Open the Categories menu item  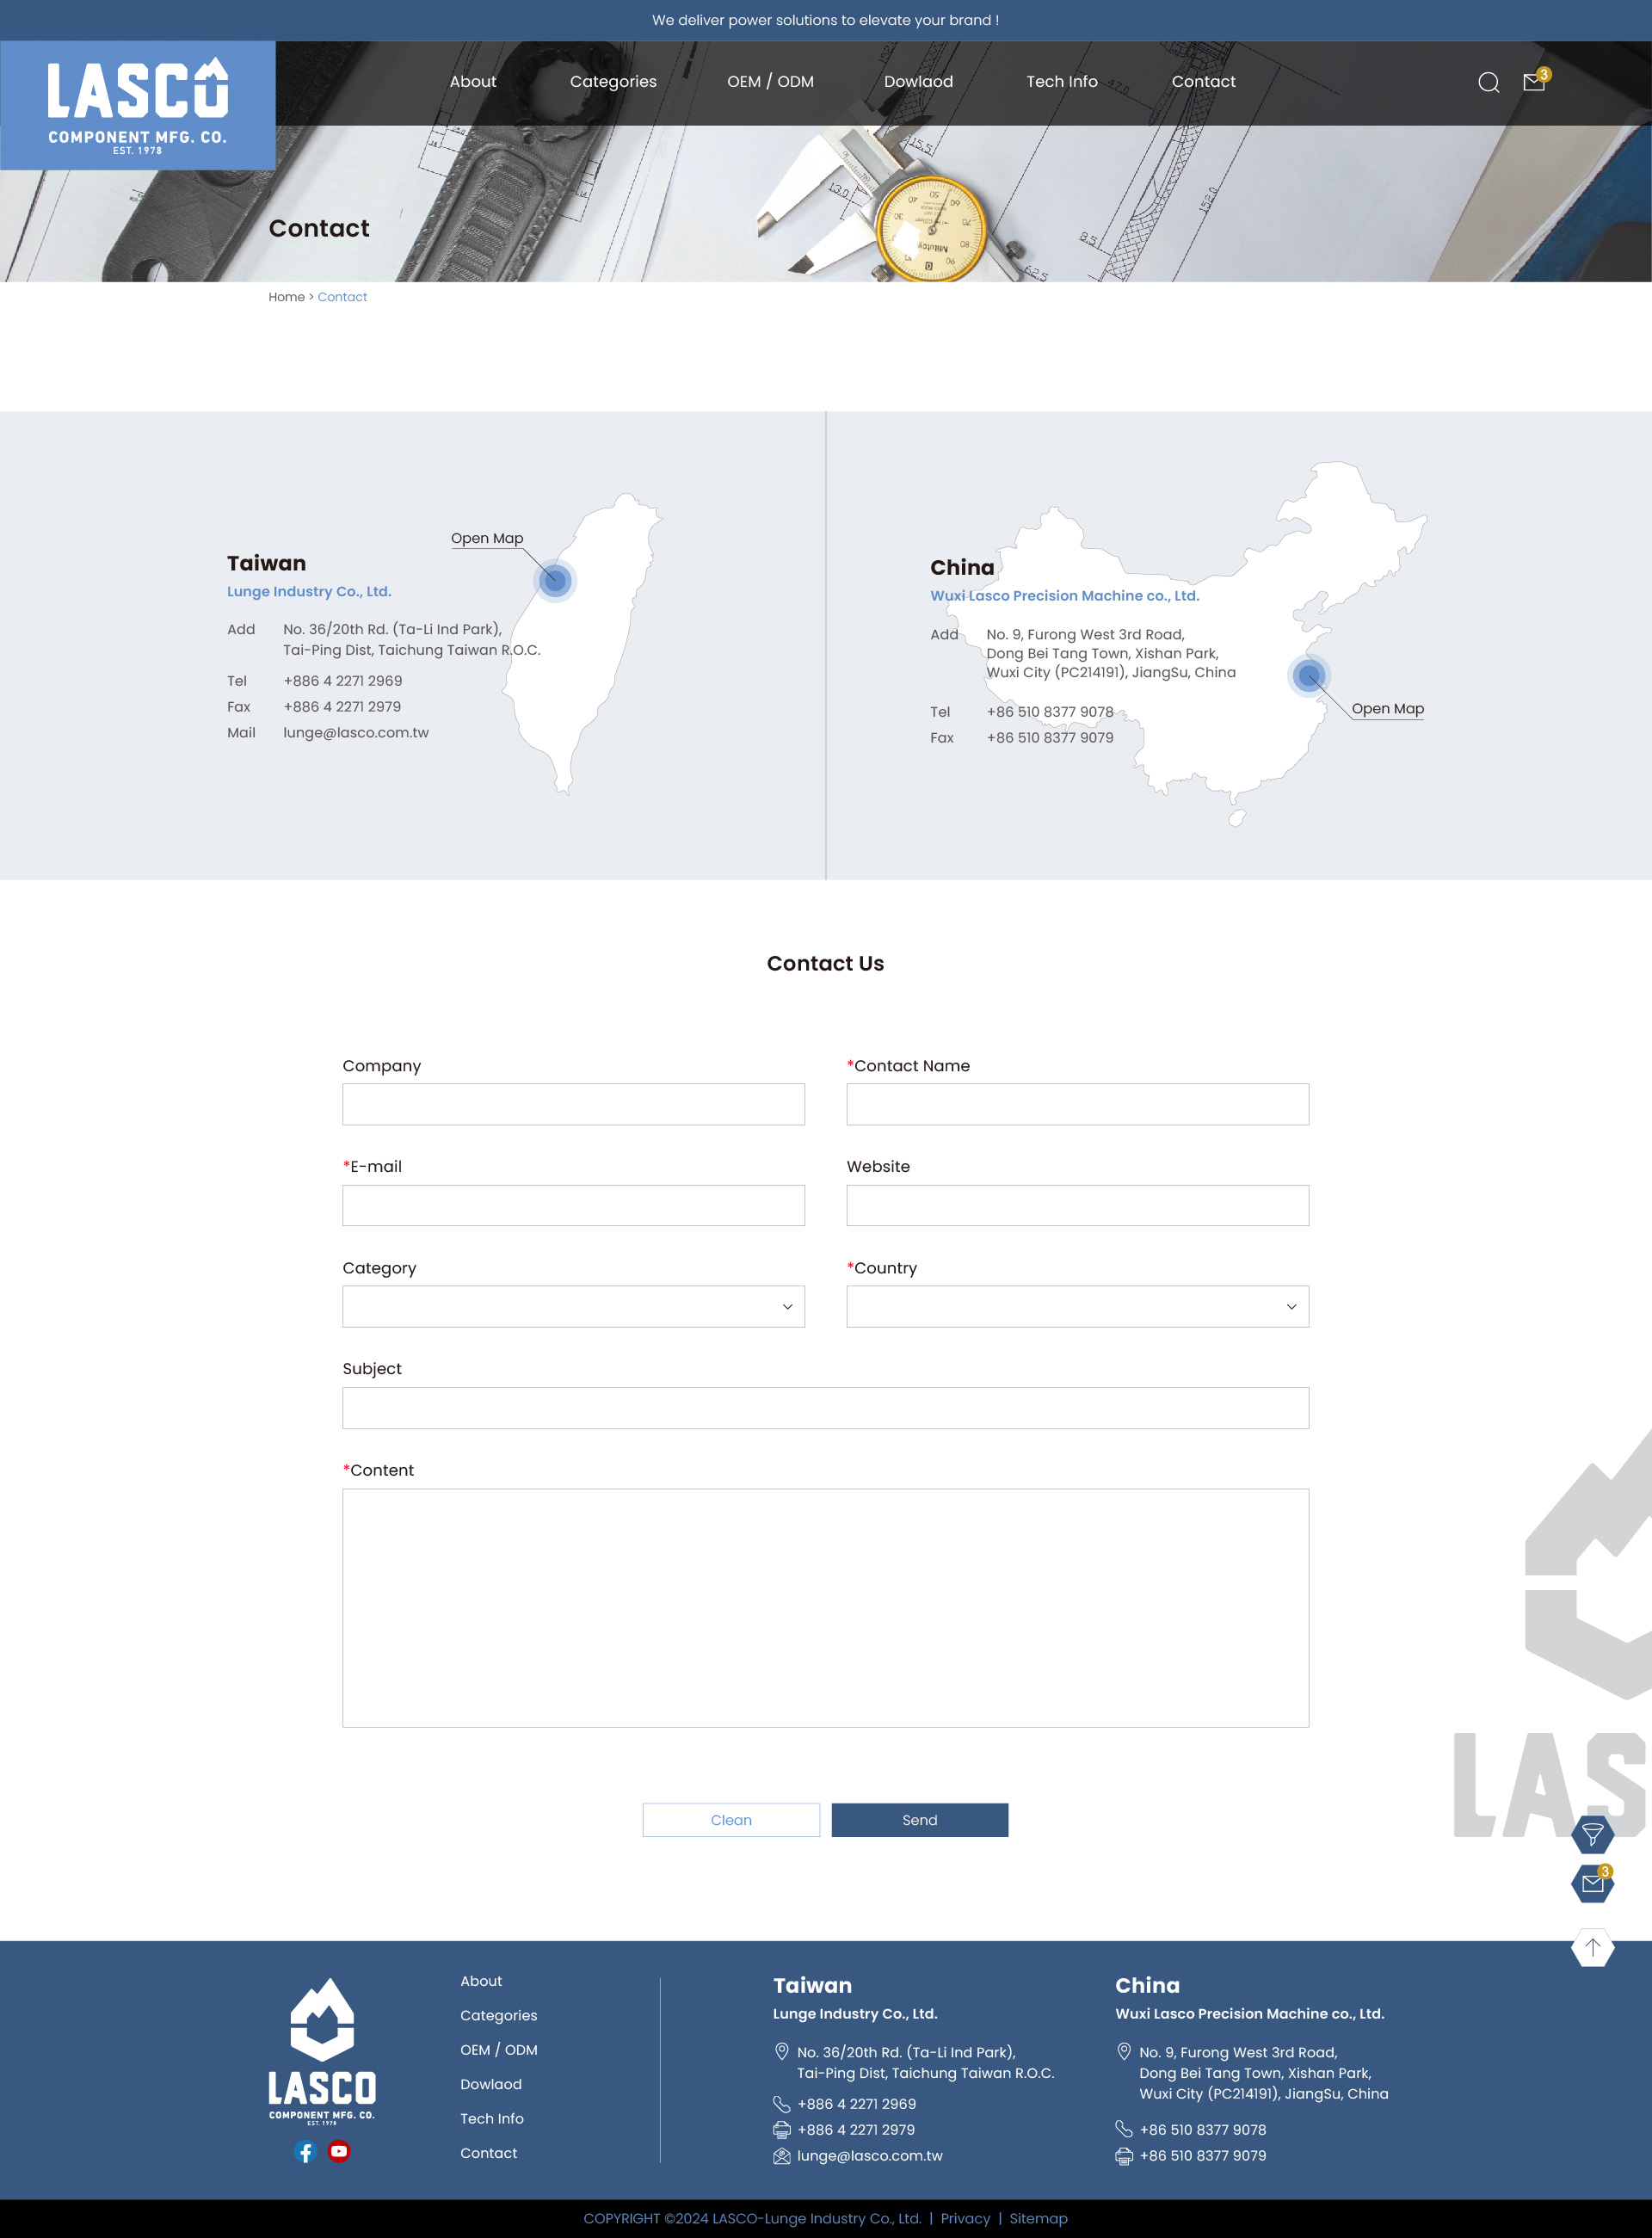[613, 82]
